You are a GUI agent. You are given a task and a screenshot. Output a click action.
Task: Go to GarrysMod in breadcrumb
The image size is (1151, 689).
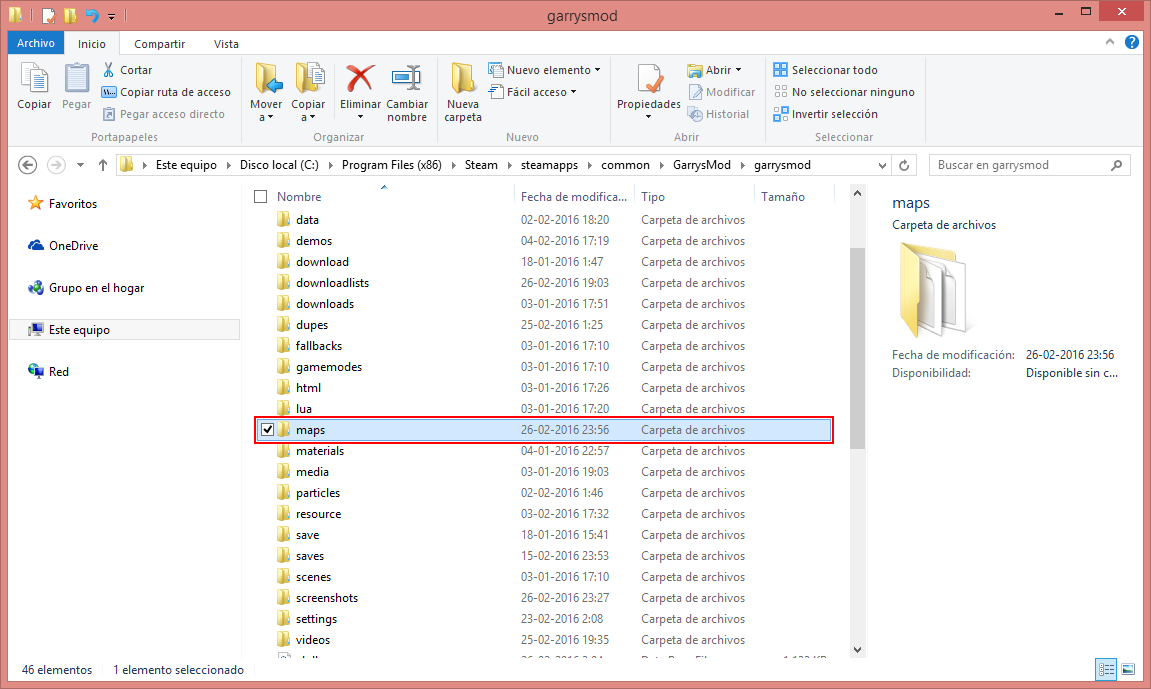coord(702,165)
